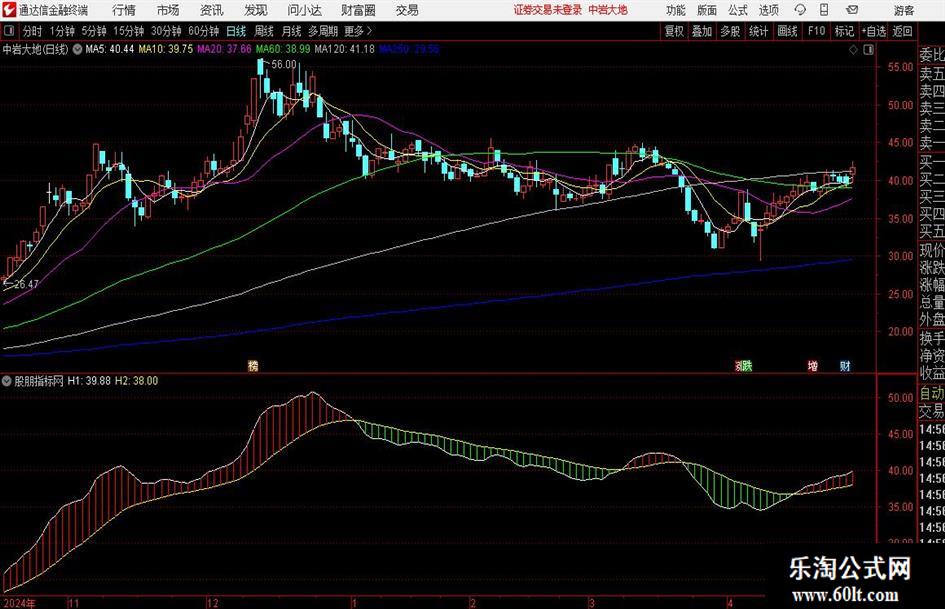Image resolution: width=945 pixels, height=609 pixels.
Task: Expand the 更多 periods chevron
Action: [369, 31]
